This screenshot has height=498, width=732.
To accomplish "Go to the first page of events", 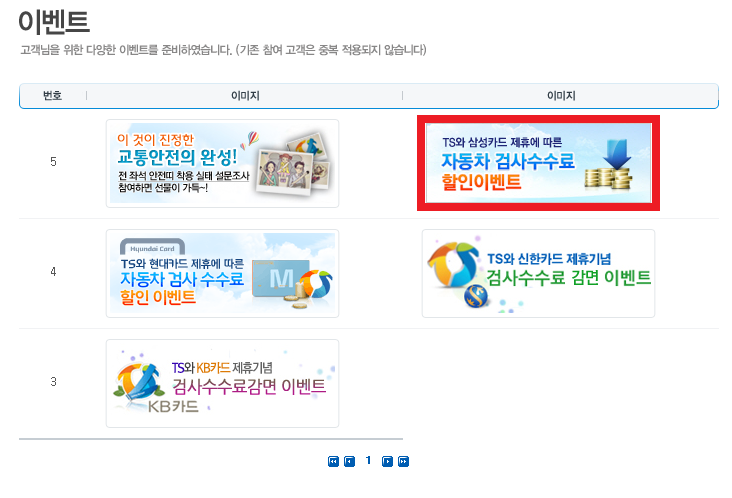I will [x=333, y=461].
